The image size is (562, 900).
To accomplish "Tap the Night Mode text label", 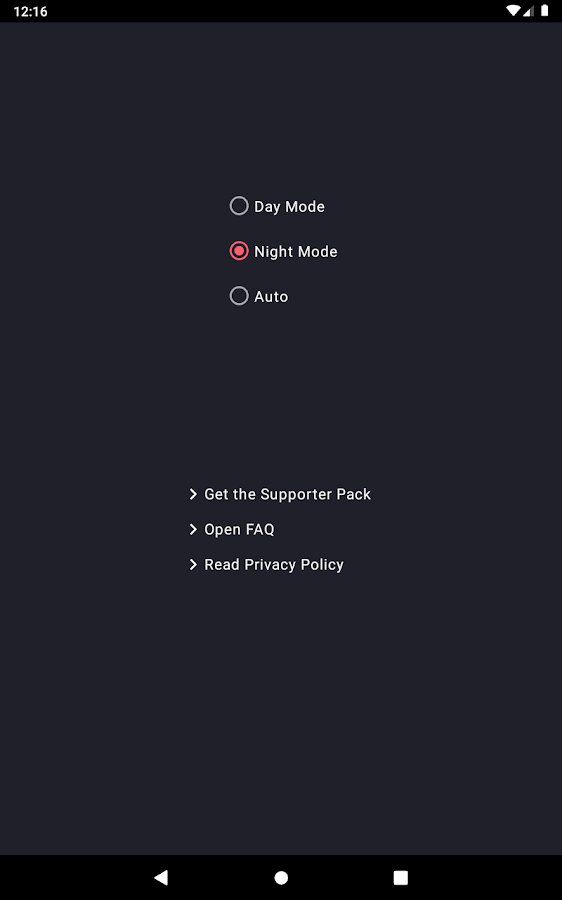I will coord(296,252).
